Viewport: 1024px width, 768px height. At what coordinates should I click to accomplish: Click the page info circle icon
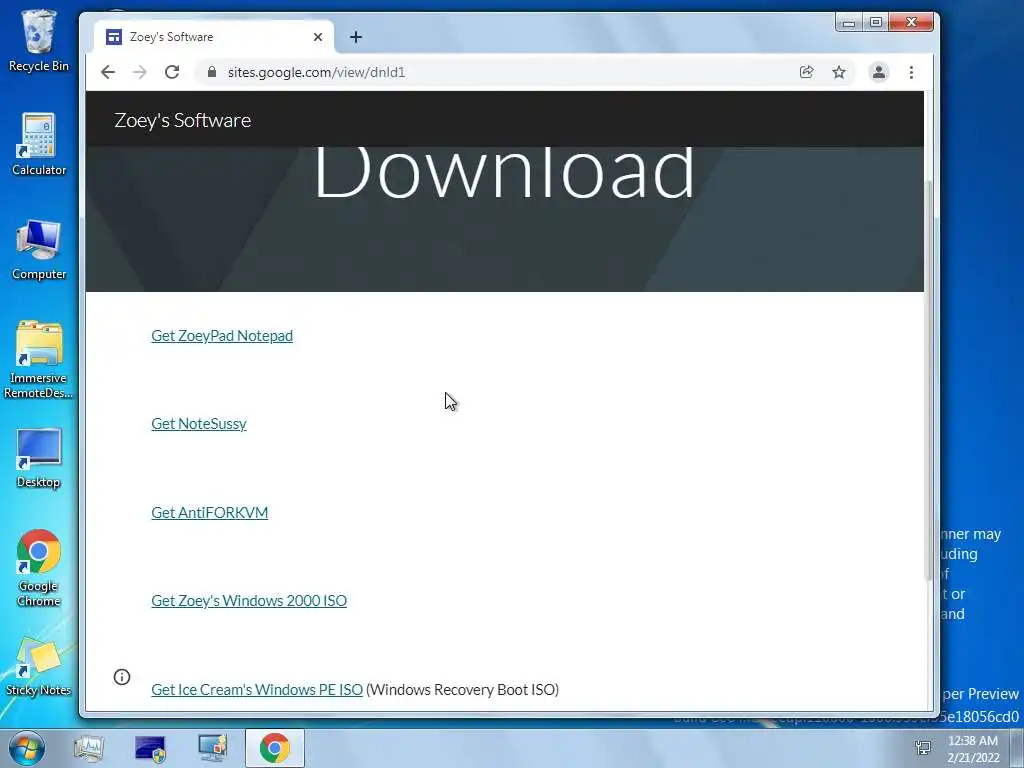point(121,677)
